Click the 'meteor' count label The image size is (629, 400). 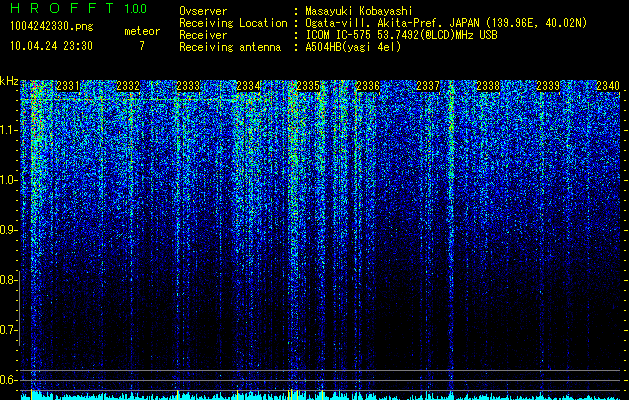(142, 31)
